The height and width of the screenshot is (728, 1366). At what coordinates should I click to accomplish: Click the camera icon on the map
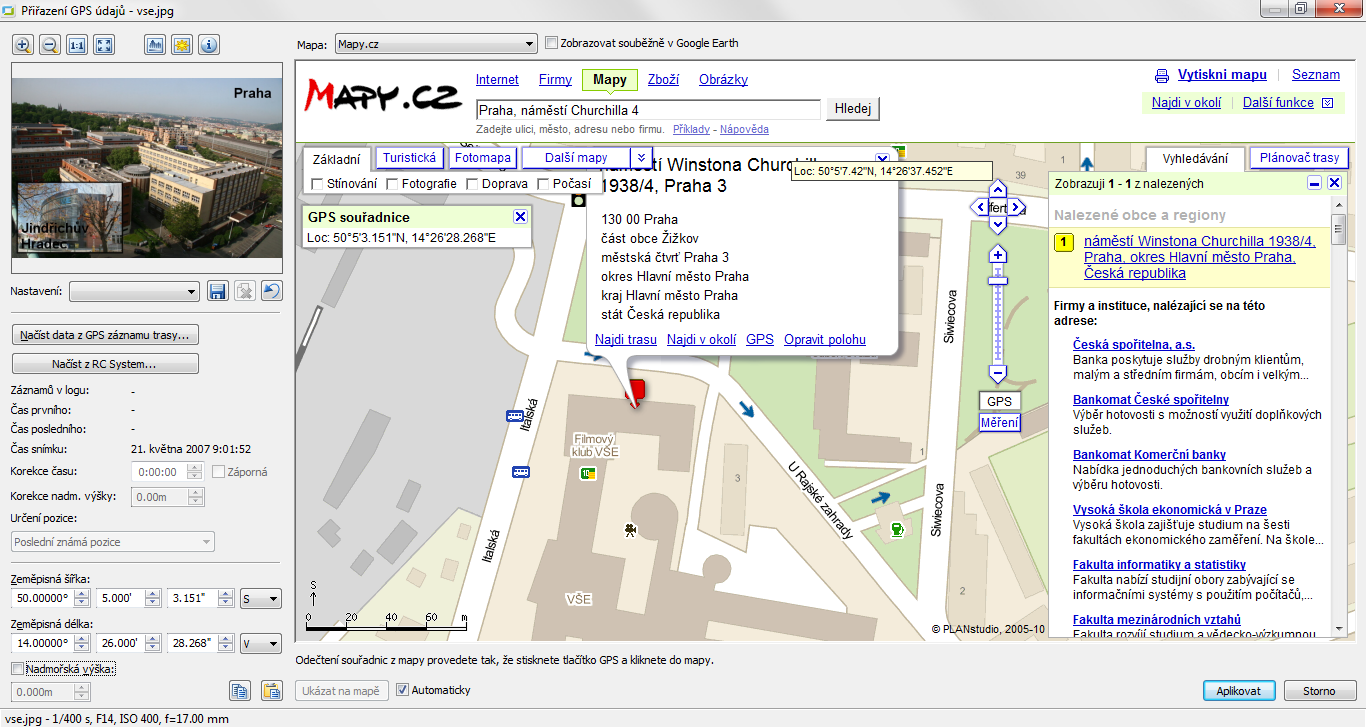coord(630,530)
